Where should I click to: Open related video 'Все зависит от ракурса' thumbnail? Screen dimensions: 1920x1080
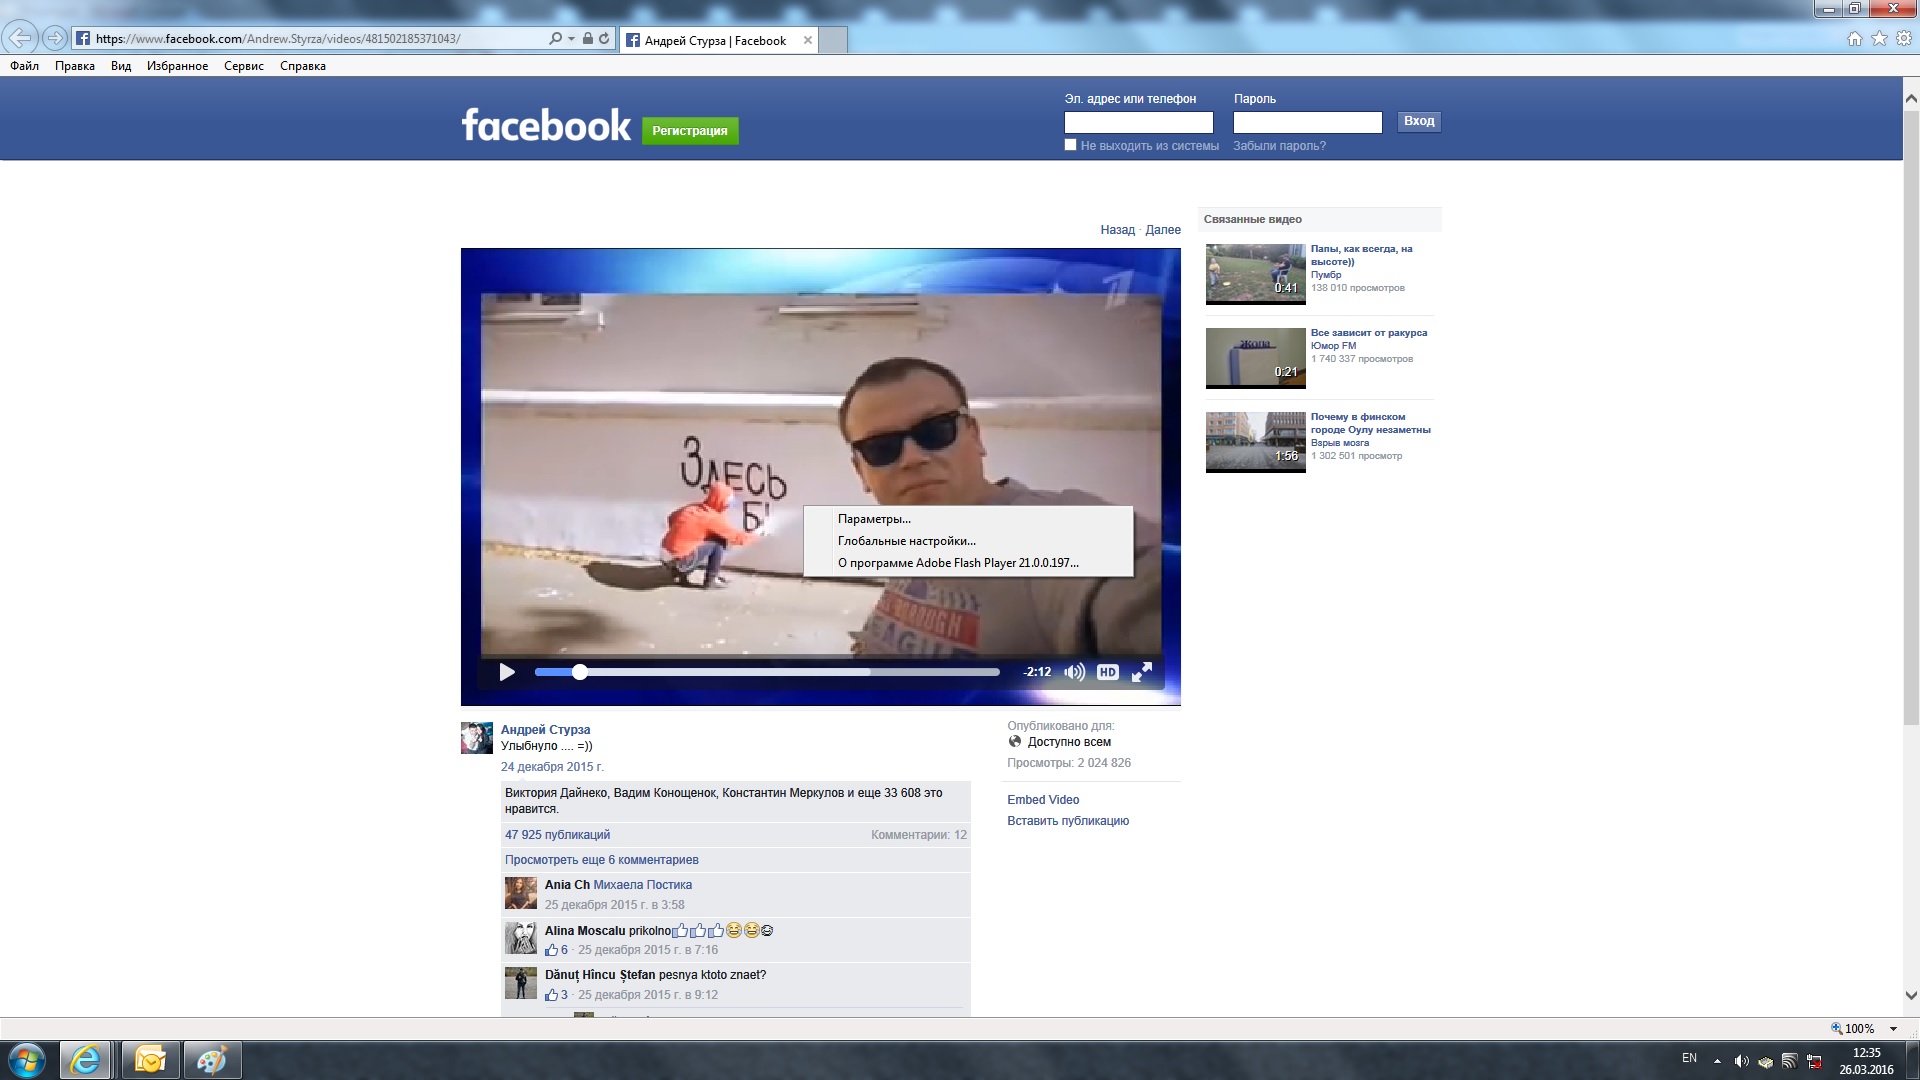(1255, 357)
